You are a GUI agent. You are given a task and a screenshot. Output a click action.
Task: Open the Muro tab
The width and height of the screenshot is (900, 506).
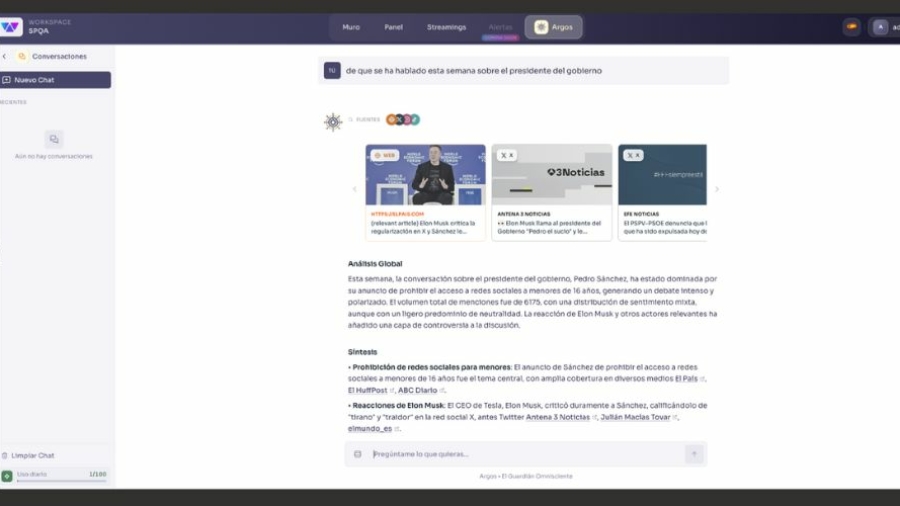click(x=351, y=27)
